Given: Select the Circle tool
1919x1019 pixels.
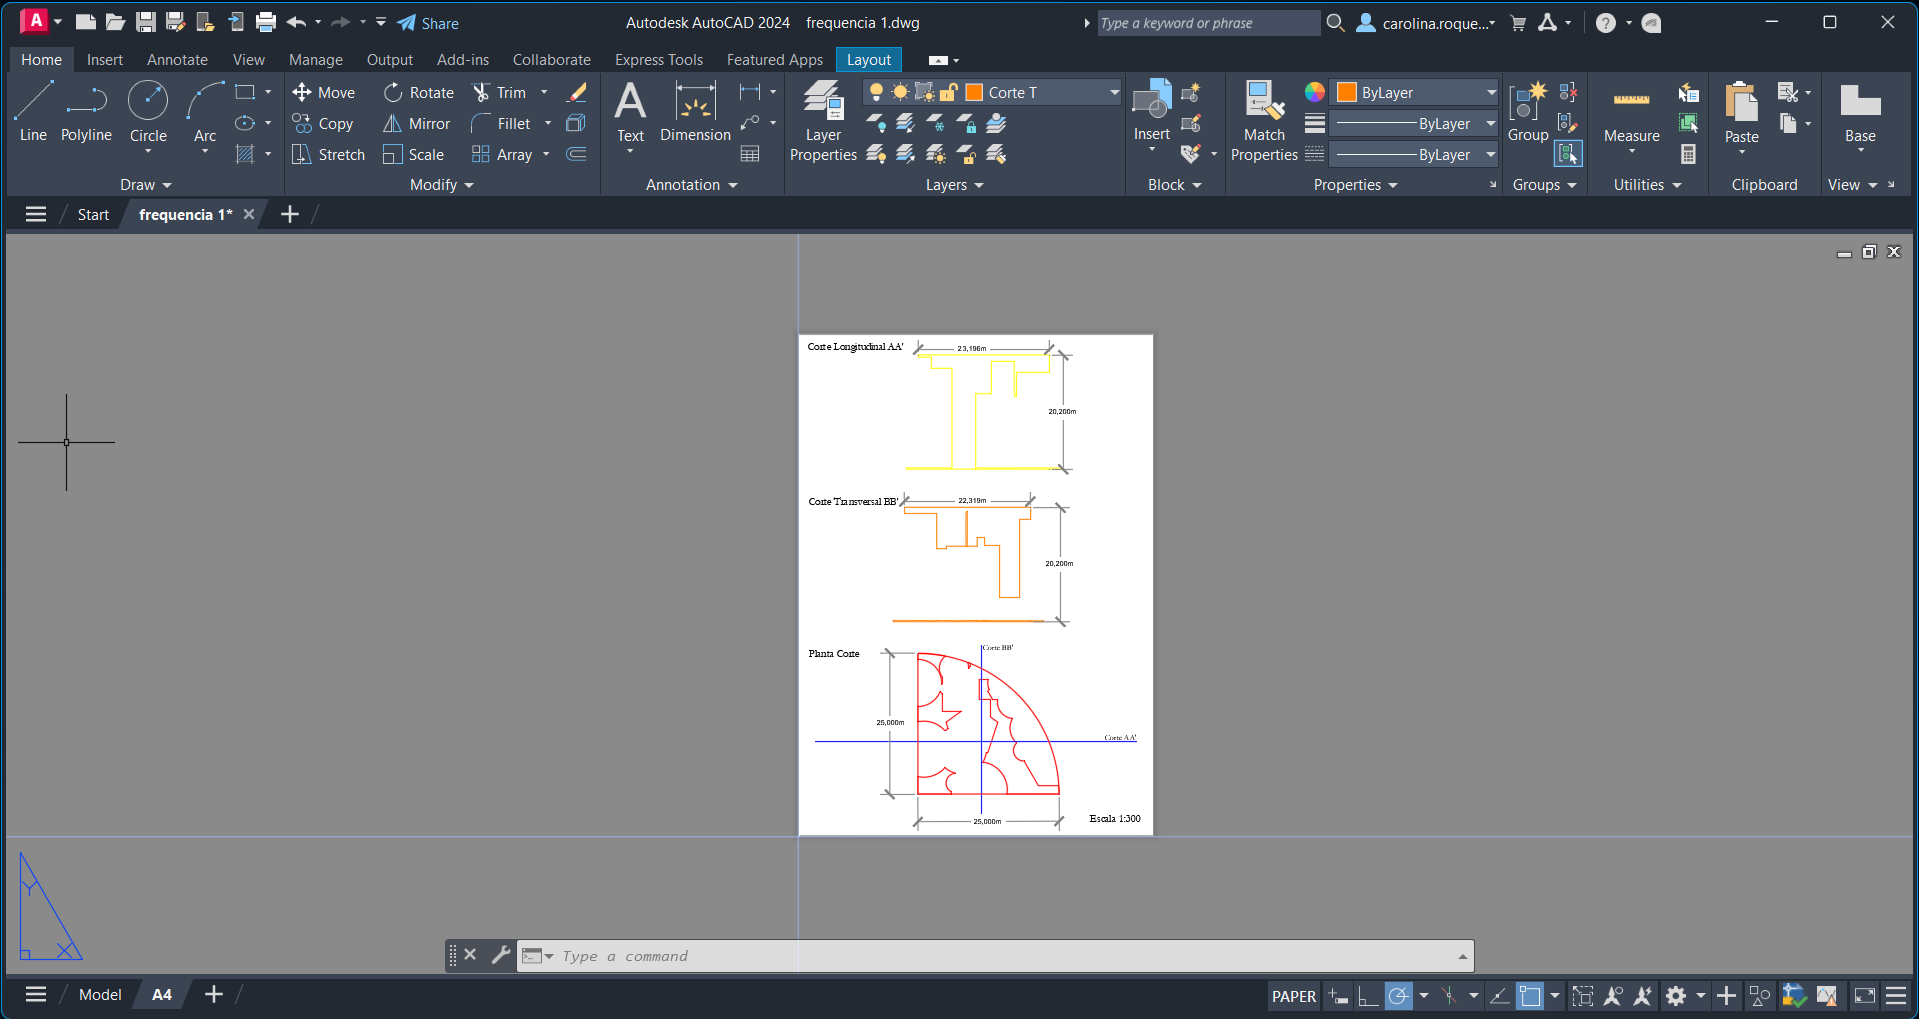Looking at the screenshot, I should click(148, 112).
